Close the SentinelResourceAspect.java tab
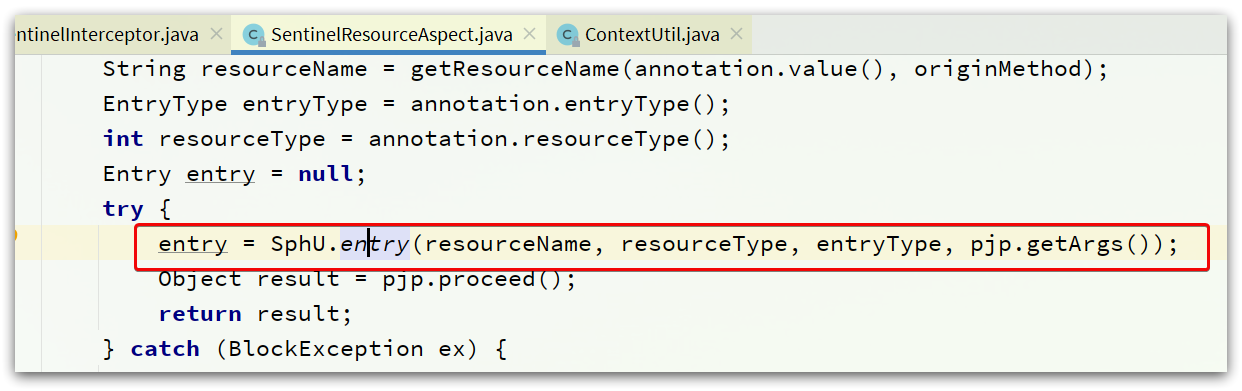 (531, 35)
